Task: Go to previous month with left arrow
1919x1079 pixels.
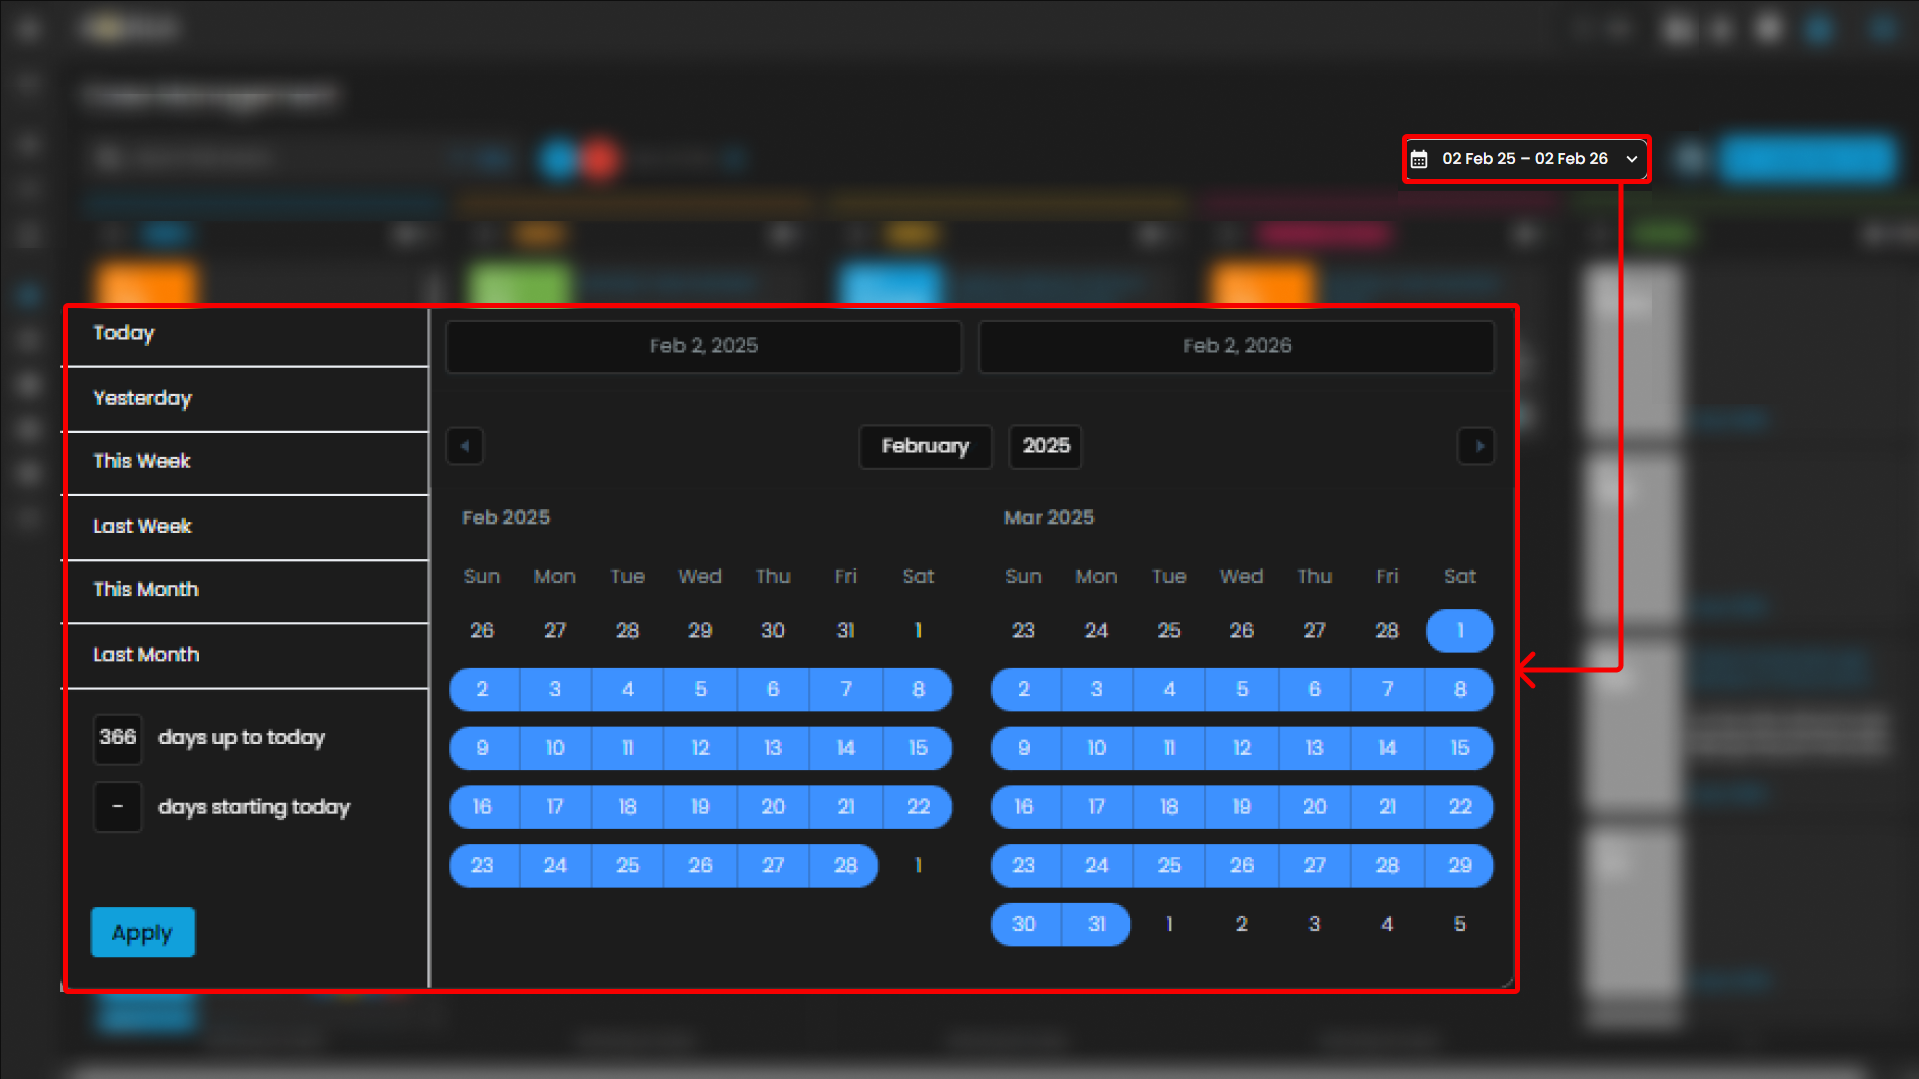Action: point(465,446)
